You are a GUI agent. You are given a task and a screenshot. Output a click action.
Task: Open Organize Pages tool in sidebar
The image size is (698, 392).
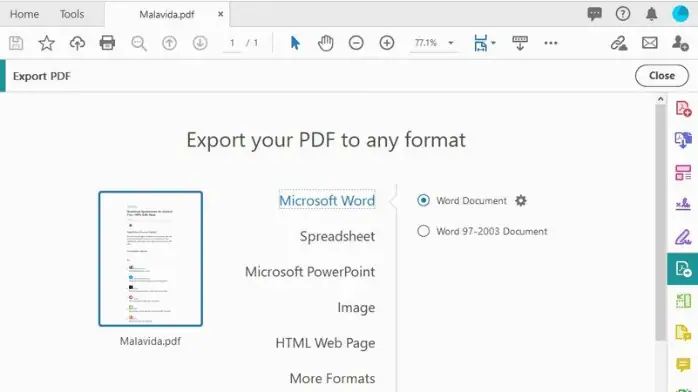(683, 173)
